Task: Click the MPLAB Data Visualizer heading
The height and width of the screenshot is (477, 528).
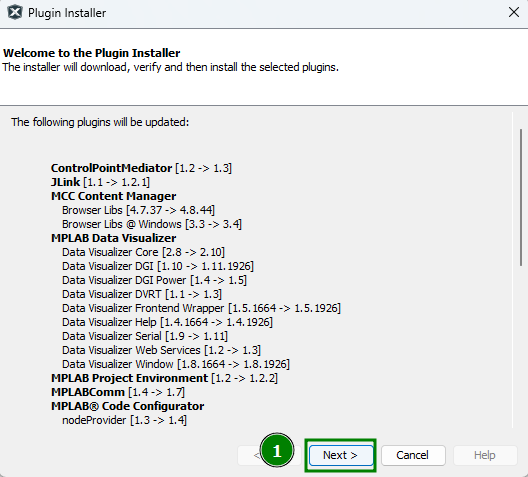Action: [113, 238]
